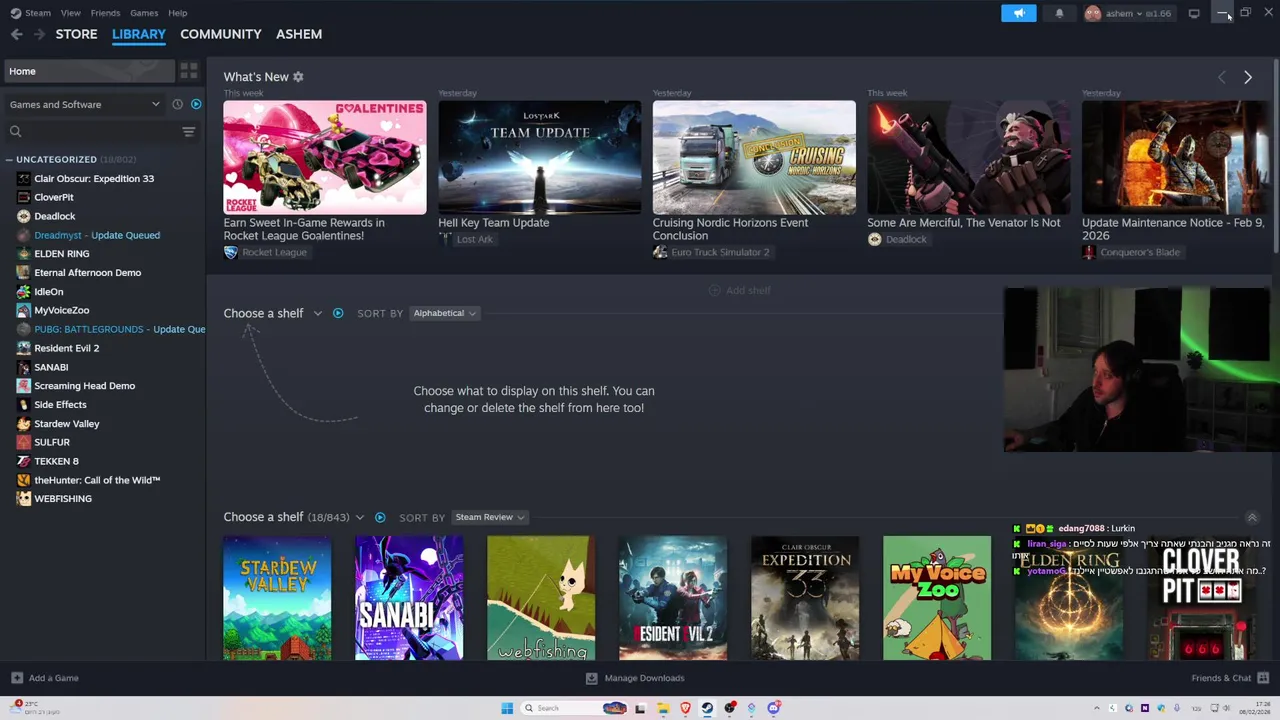The width and height of the screenshot is (1280, 720).
Task: Show recent activity clock filter
Action: tap(177, 104)
